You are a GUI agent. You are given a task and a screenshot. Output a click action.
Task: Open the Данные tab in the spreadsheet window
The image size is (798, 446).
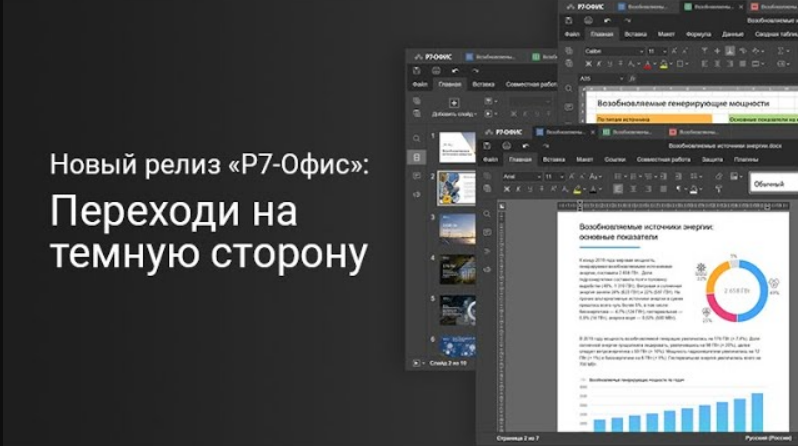pos(732,34)
